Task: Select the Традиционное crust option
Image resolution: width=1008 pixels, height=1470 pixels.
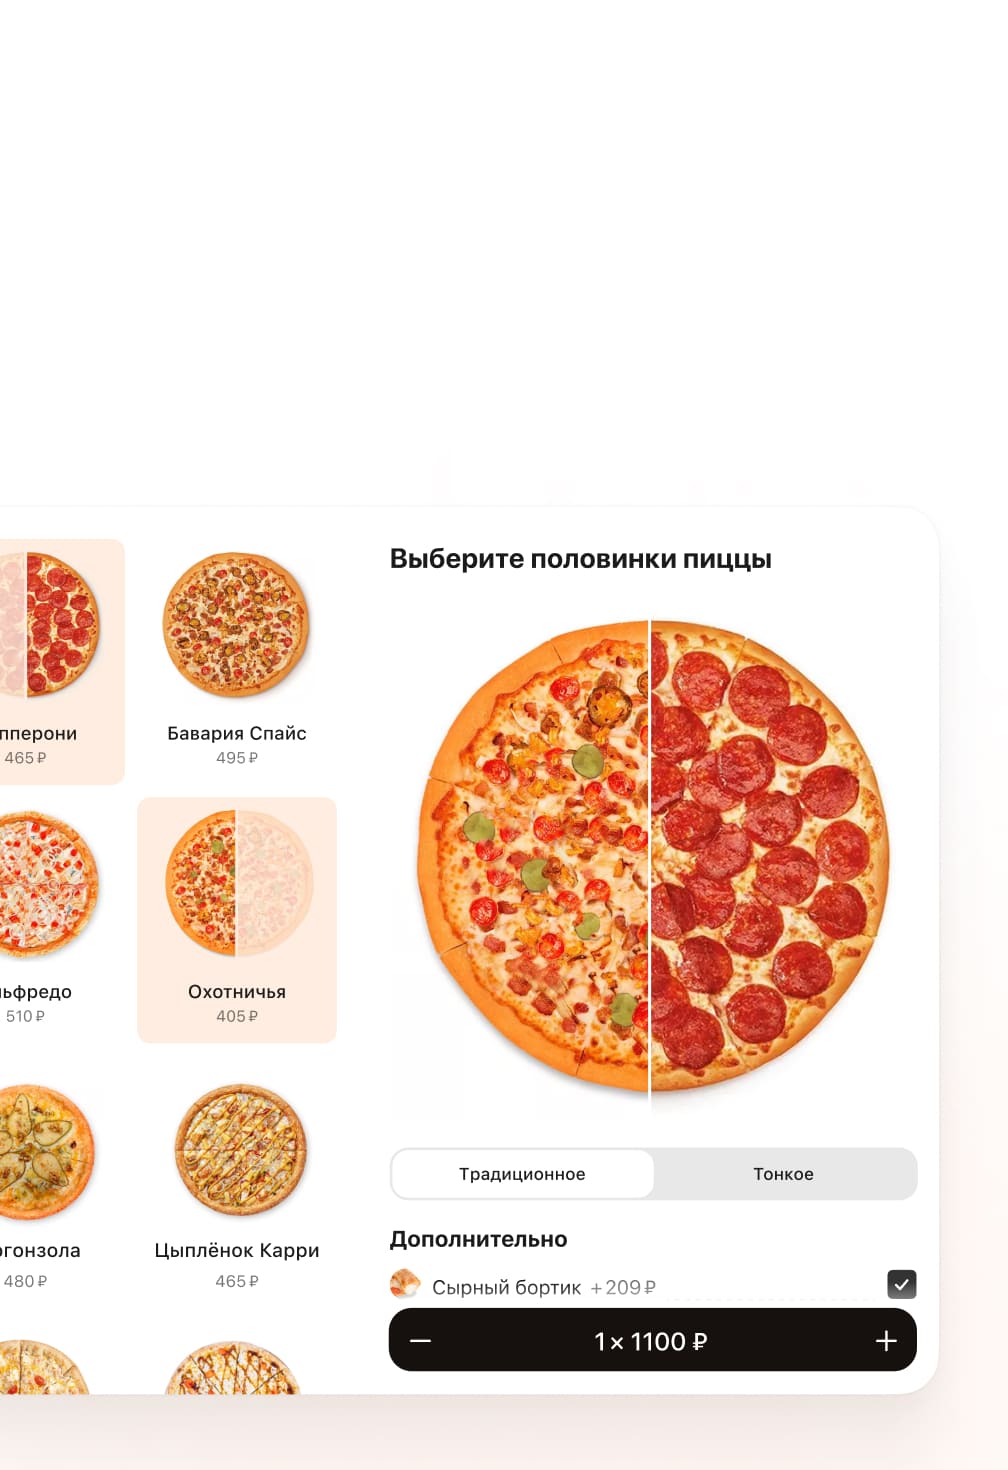Action: tap(522, 1174)
